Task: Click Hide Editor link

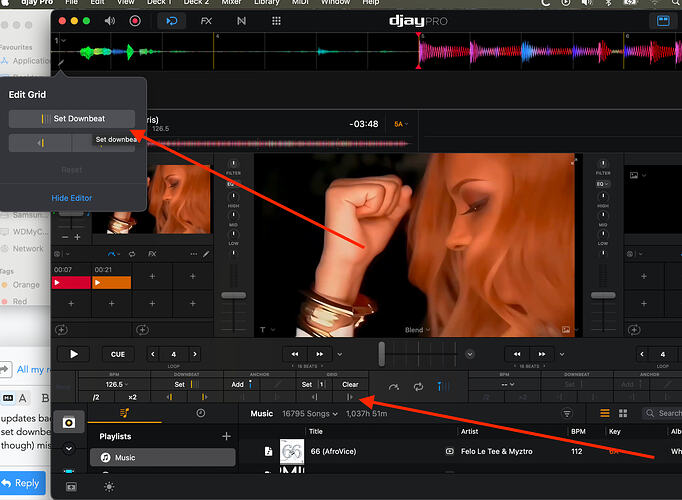Action: tap(72, 198)
